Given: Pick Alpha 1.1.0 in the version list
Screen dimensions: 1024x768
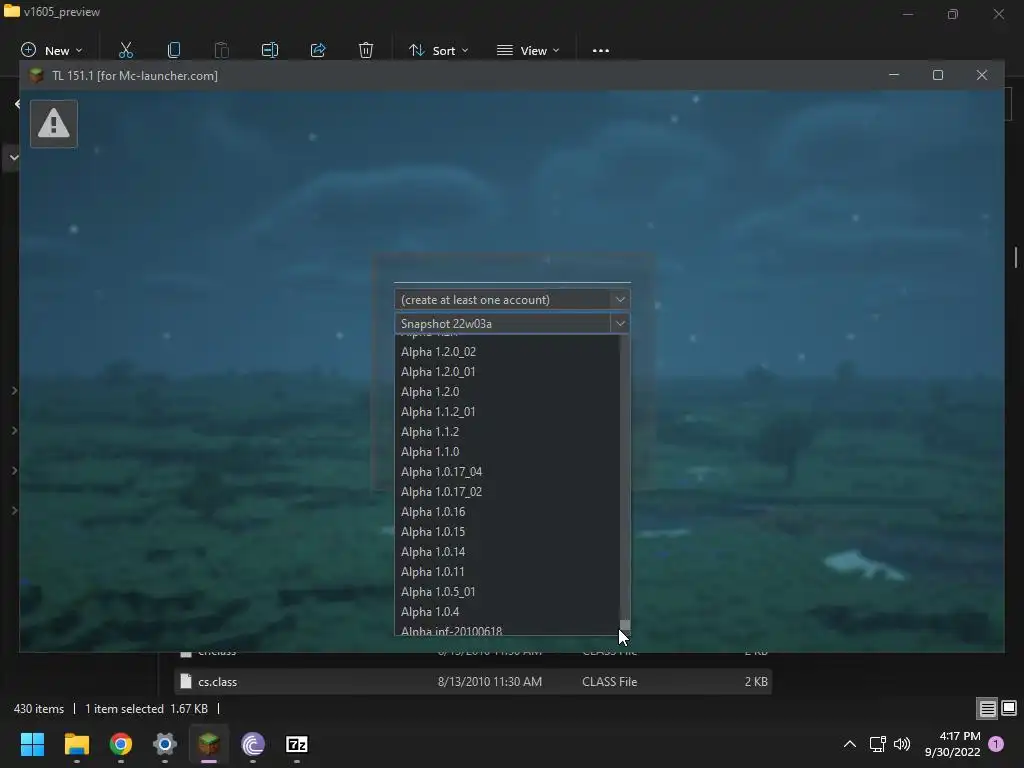Looking at the screenshot, I should point(507,452).
